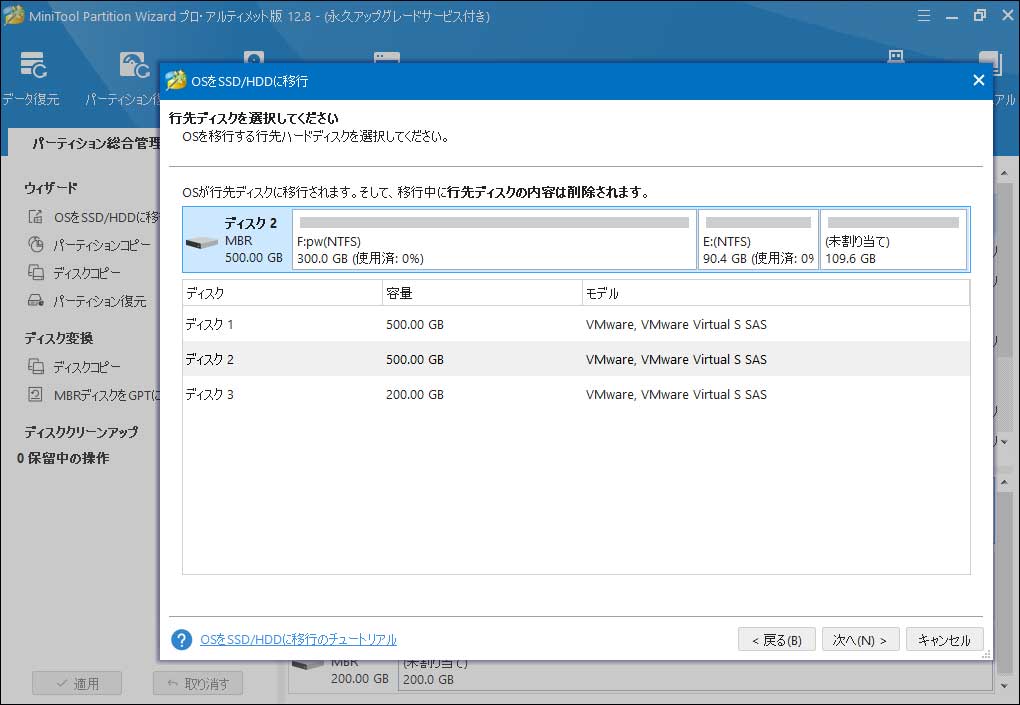Click the OS migration wizard icon in sidebar
Viewport: 1020px width, 705px height.
click(x=36, y=217)
